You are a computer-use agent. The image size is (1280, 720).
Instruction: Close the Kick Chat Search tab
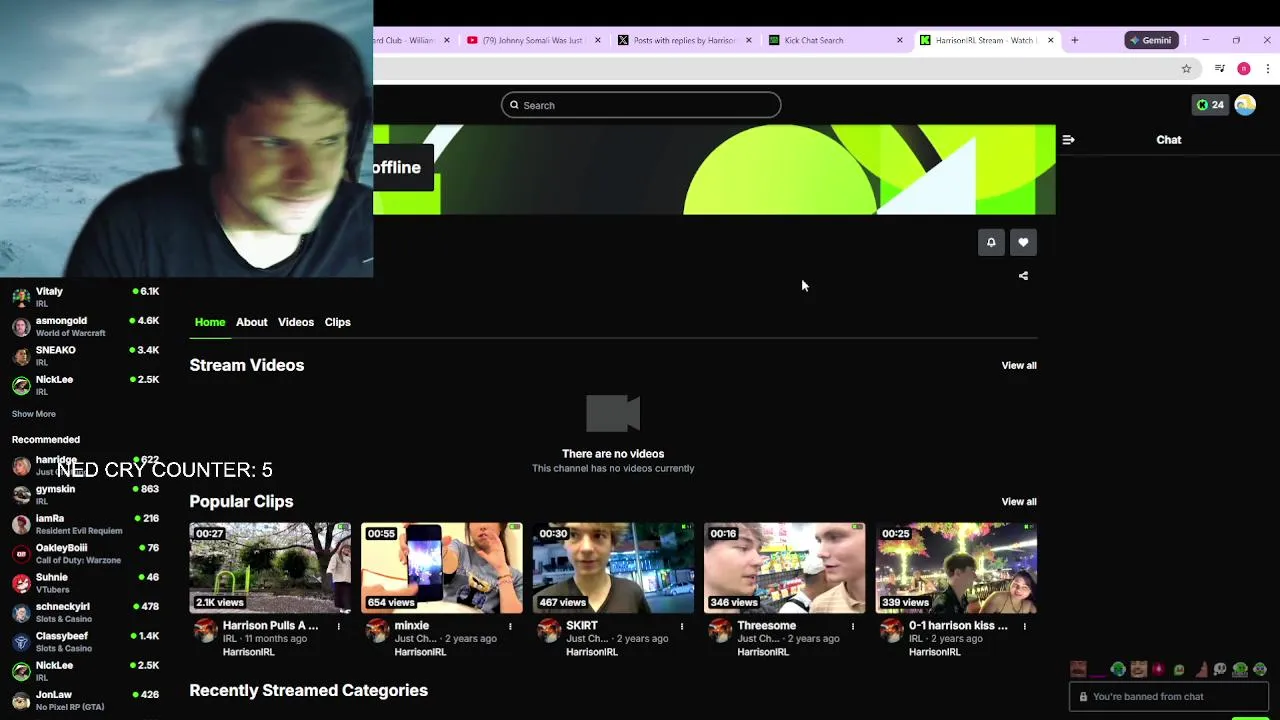pos(899,40)
